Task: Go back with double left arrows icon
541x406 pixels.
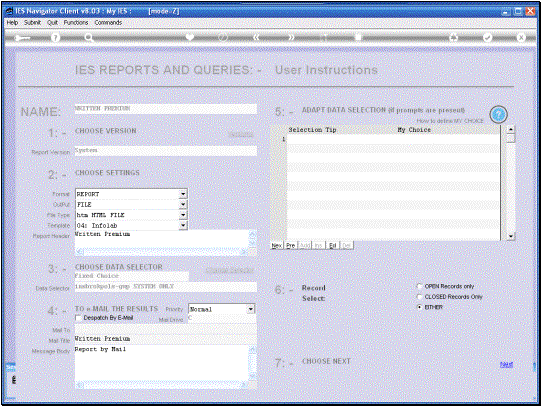Action: pos(256,37)
